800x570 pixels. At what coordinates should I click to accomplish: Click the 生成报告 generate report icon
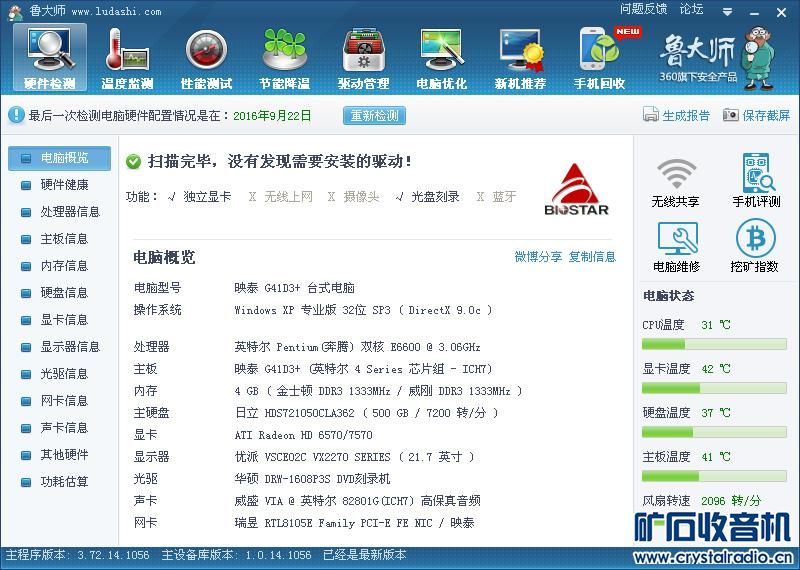coord(651,115)
